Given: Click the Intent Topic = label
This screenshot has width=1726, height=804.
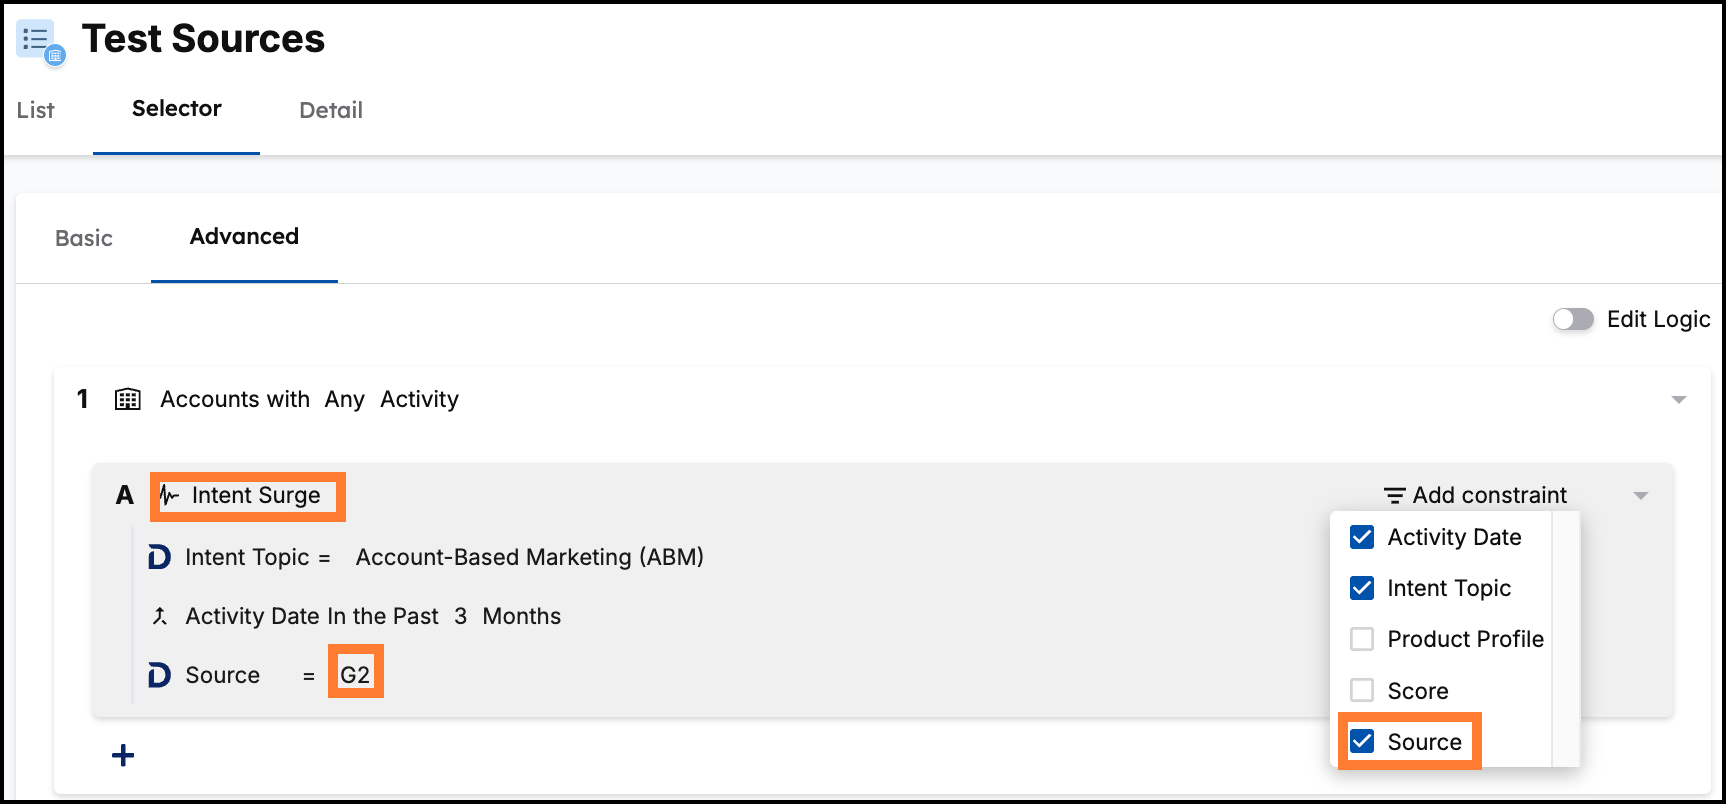Looking at the screenshot, I should (x=258, y=557).
